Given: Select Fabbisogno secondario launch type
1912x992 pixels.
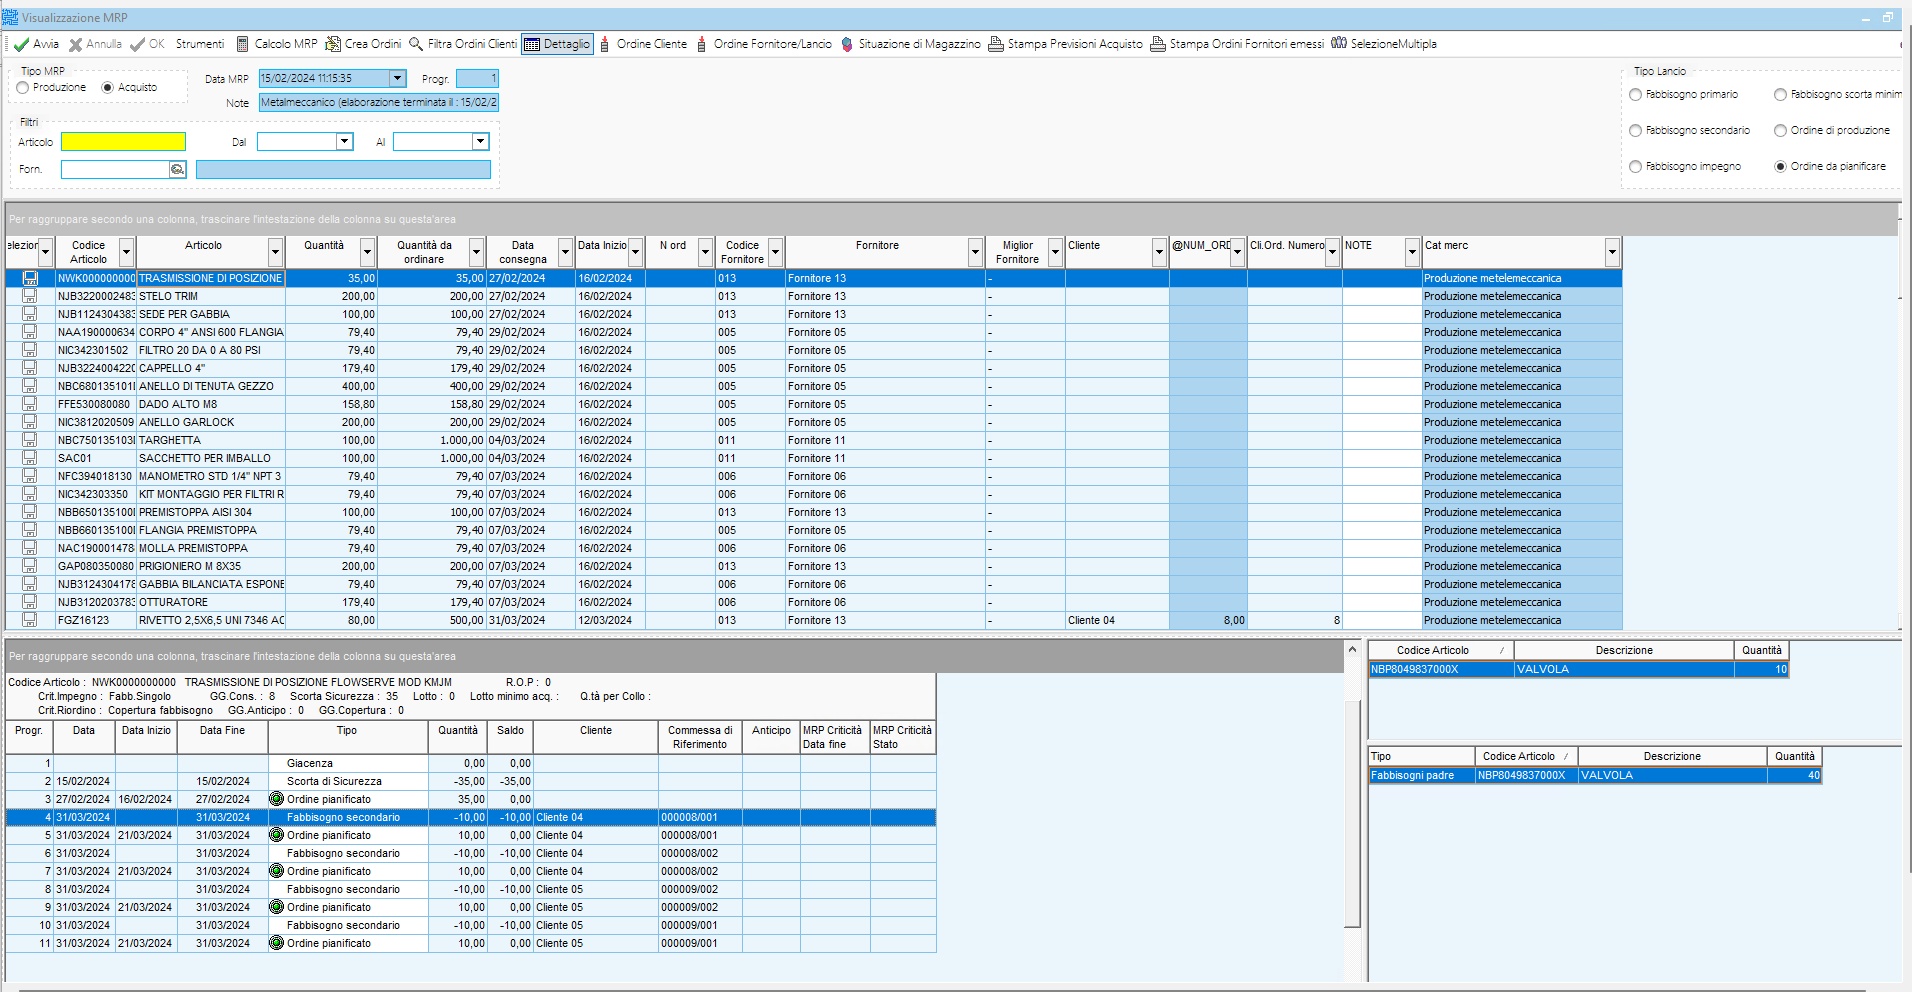Looking at the screenshot, I should (x=1635, y=131).
